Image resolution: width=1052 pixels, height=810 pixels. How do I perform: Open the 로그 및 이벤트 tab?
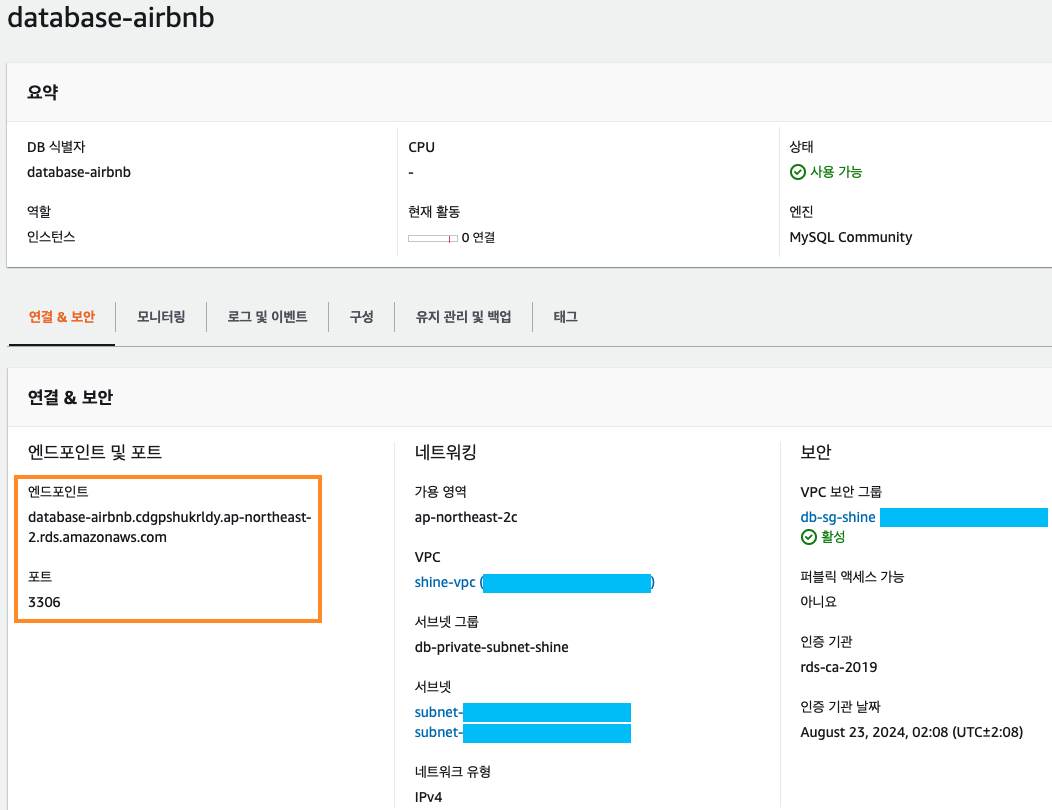(x=267, y=317)
